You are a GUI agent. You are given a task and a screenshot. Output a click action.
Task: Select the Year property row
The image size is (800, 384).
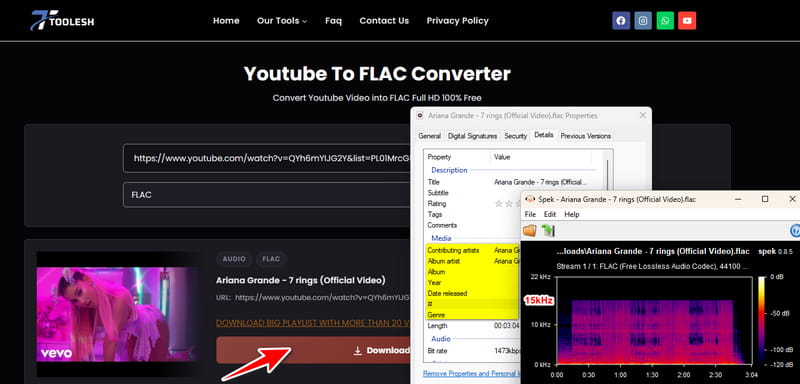tap(472, 283)
